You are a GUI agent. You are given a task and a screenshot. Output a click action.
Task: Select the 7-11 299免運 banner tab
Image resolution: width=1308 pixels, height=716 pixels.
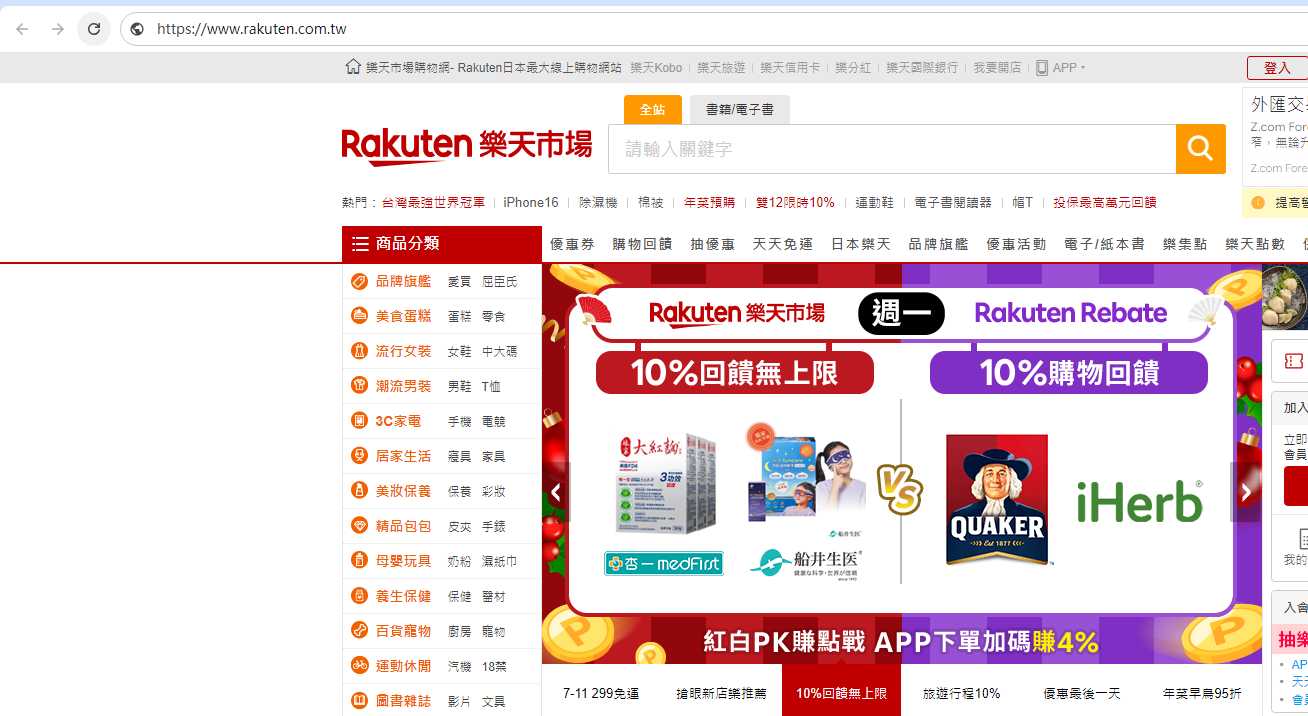pyautogui.click(x=601, y=693)
